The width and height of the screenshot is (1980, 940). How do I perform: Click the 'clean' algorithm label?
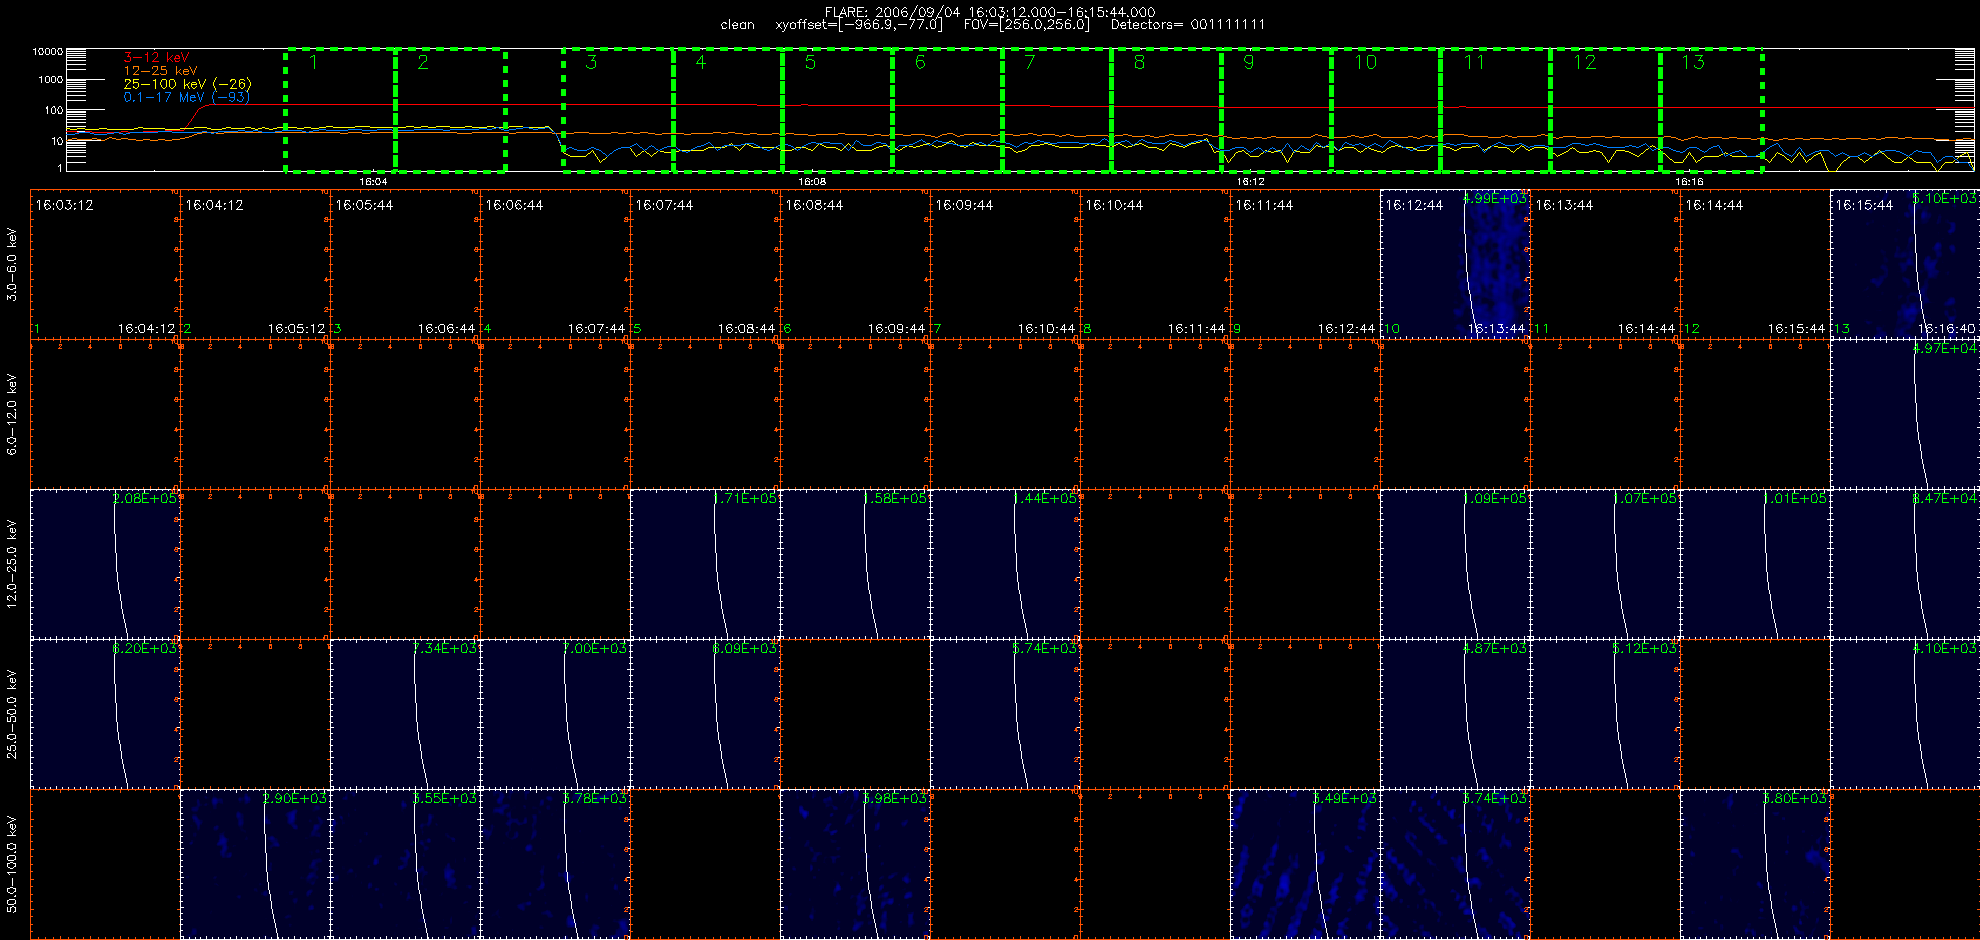737,24
